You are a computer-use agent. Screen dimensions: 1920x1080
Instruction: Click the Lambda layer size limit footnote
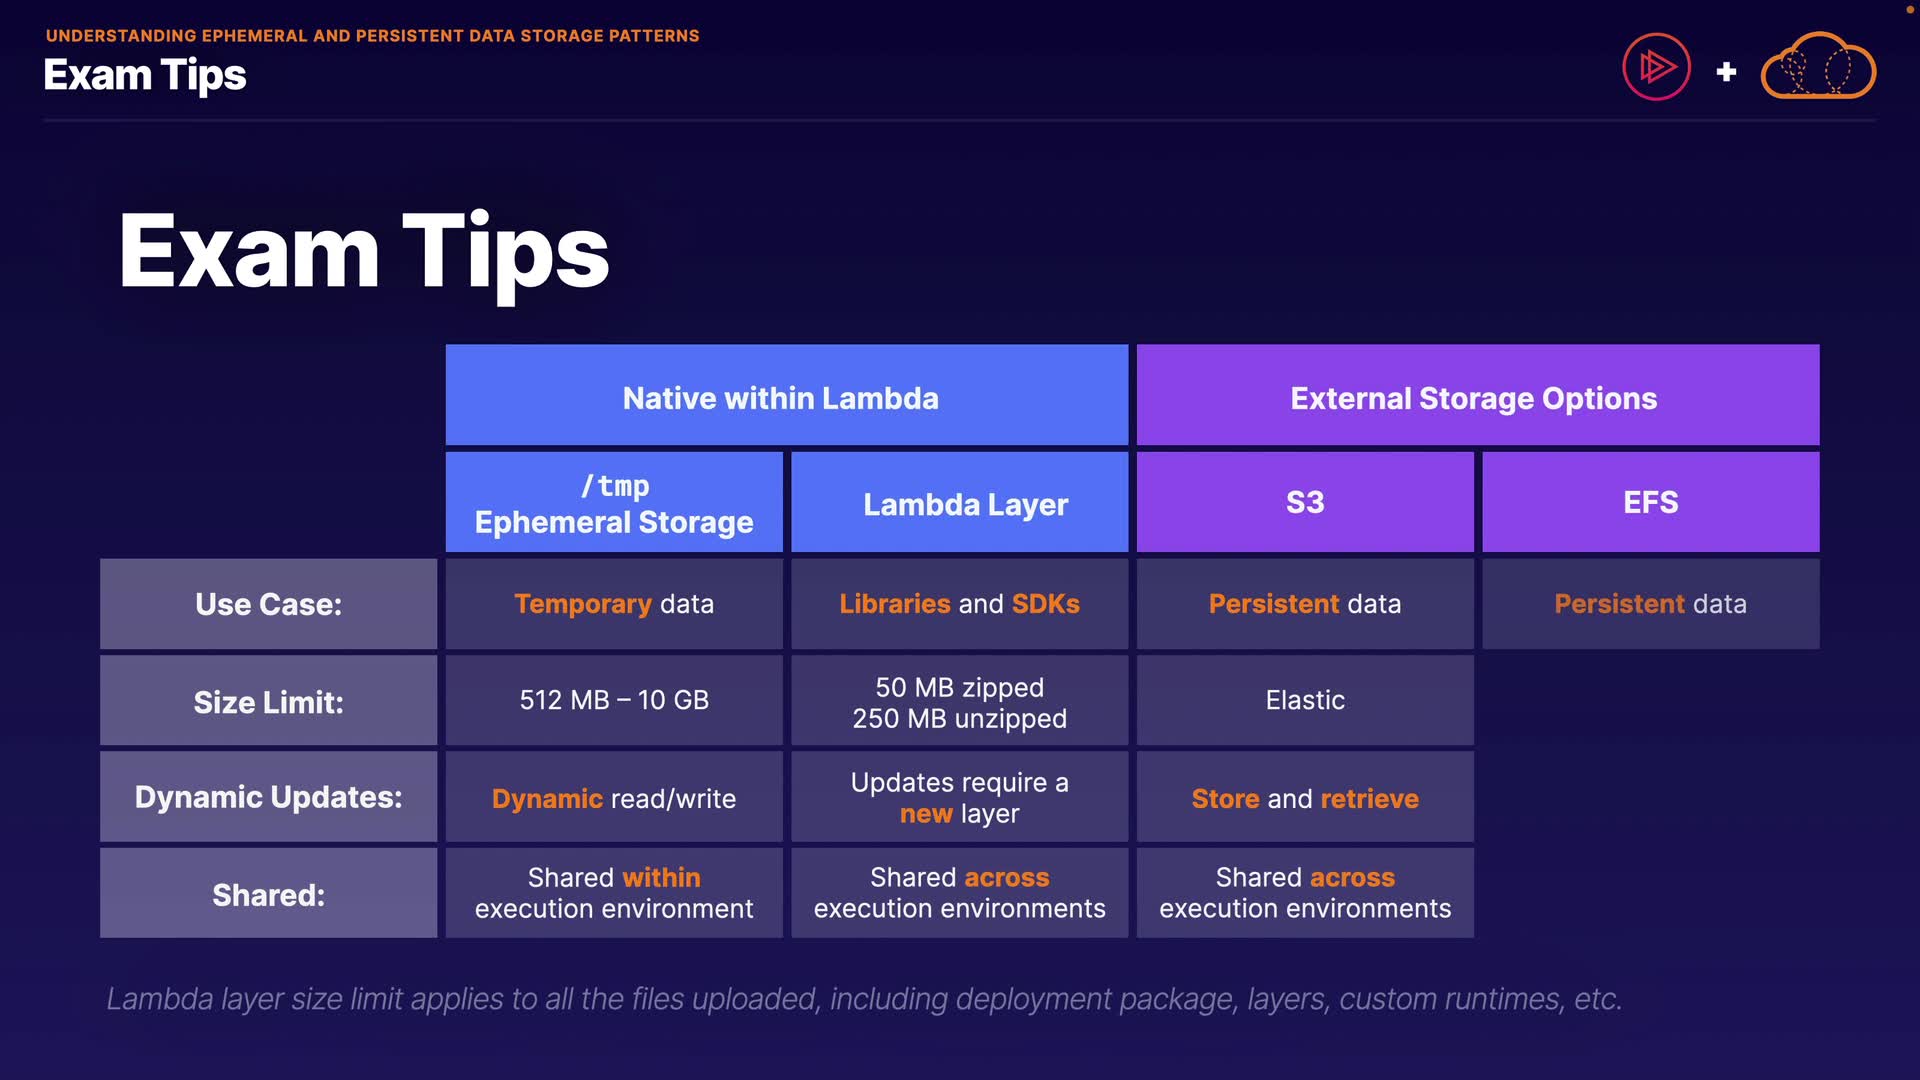(x=864, y=998)
